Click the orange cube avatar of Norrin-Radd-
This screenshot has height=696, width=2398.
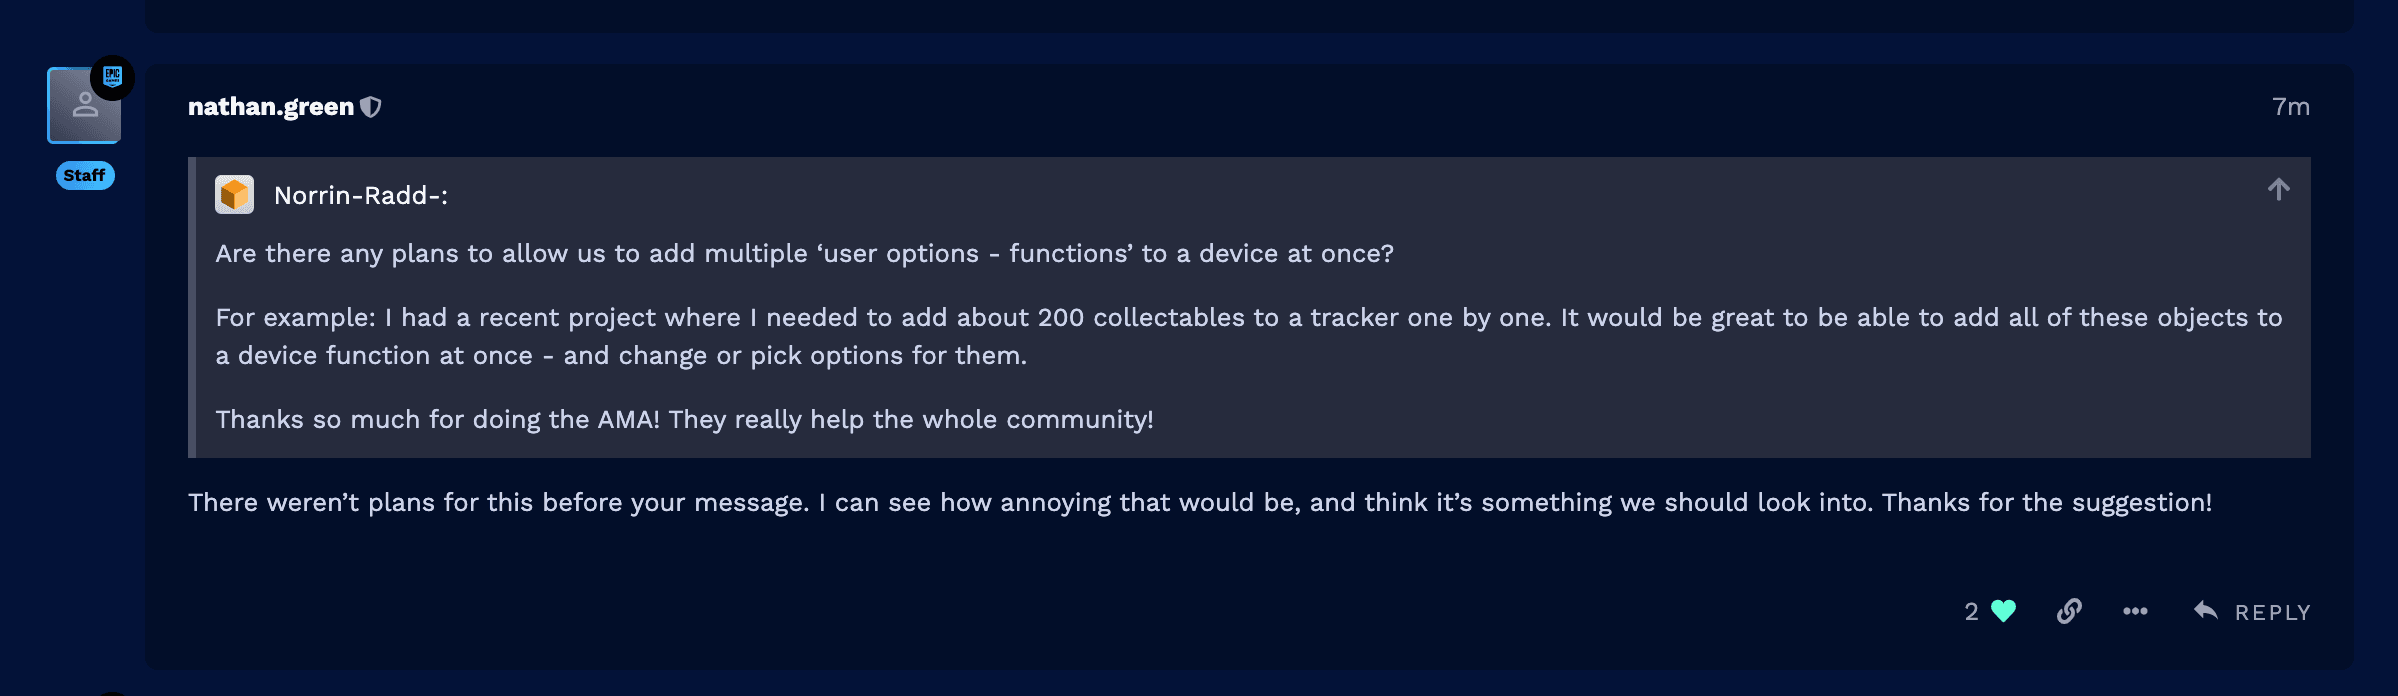(234, 195)
